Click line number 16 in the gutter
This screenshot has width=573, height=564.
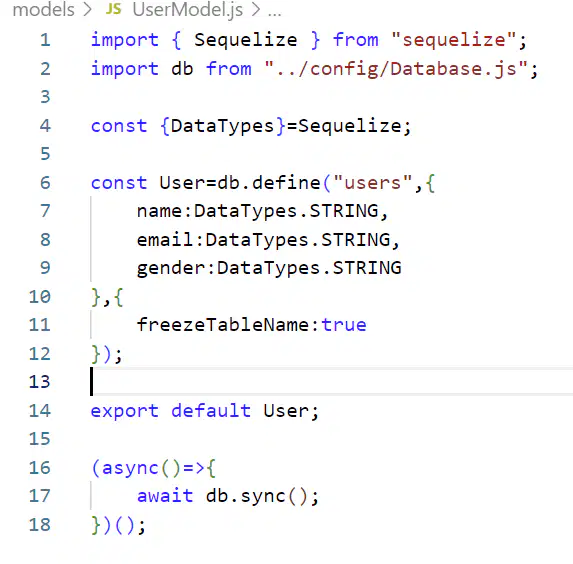(x=39, y=468)
